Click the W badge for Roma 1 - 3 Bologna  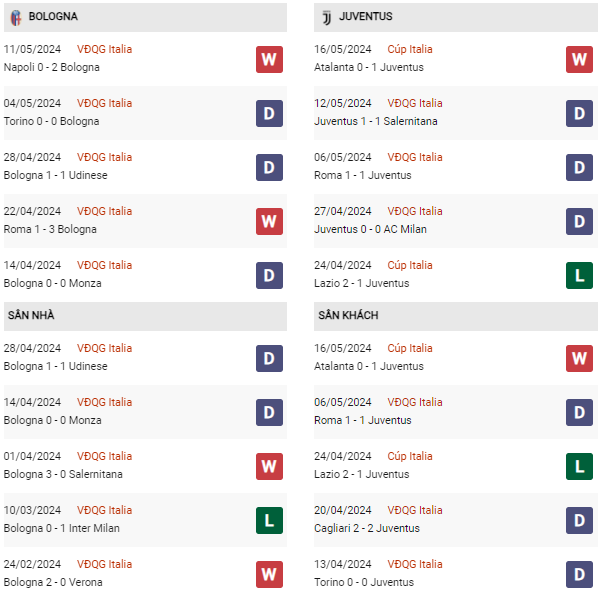click(269, 221)
